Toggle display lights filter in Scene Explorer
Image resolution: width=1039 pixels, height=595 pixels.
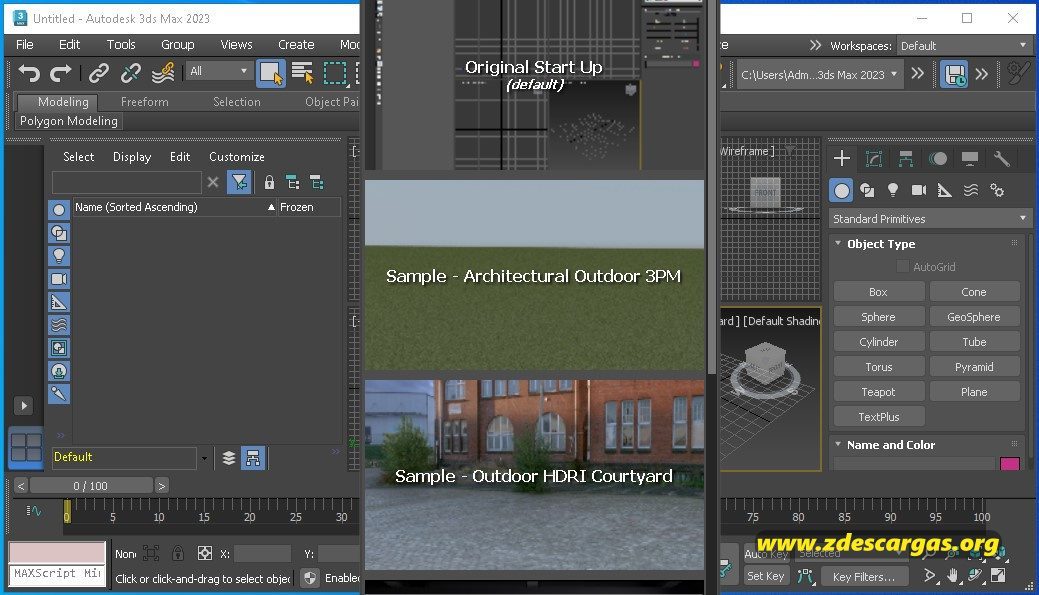click(x=59, y=256)
